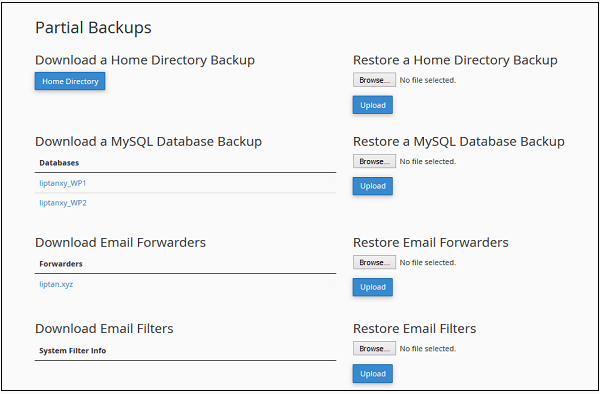600x394 pixels.
Task: Download the liptanxy_WP1 database backup
Action: (63, 183)
